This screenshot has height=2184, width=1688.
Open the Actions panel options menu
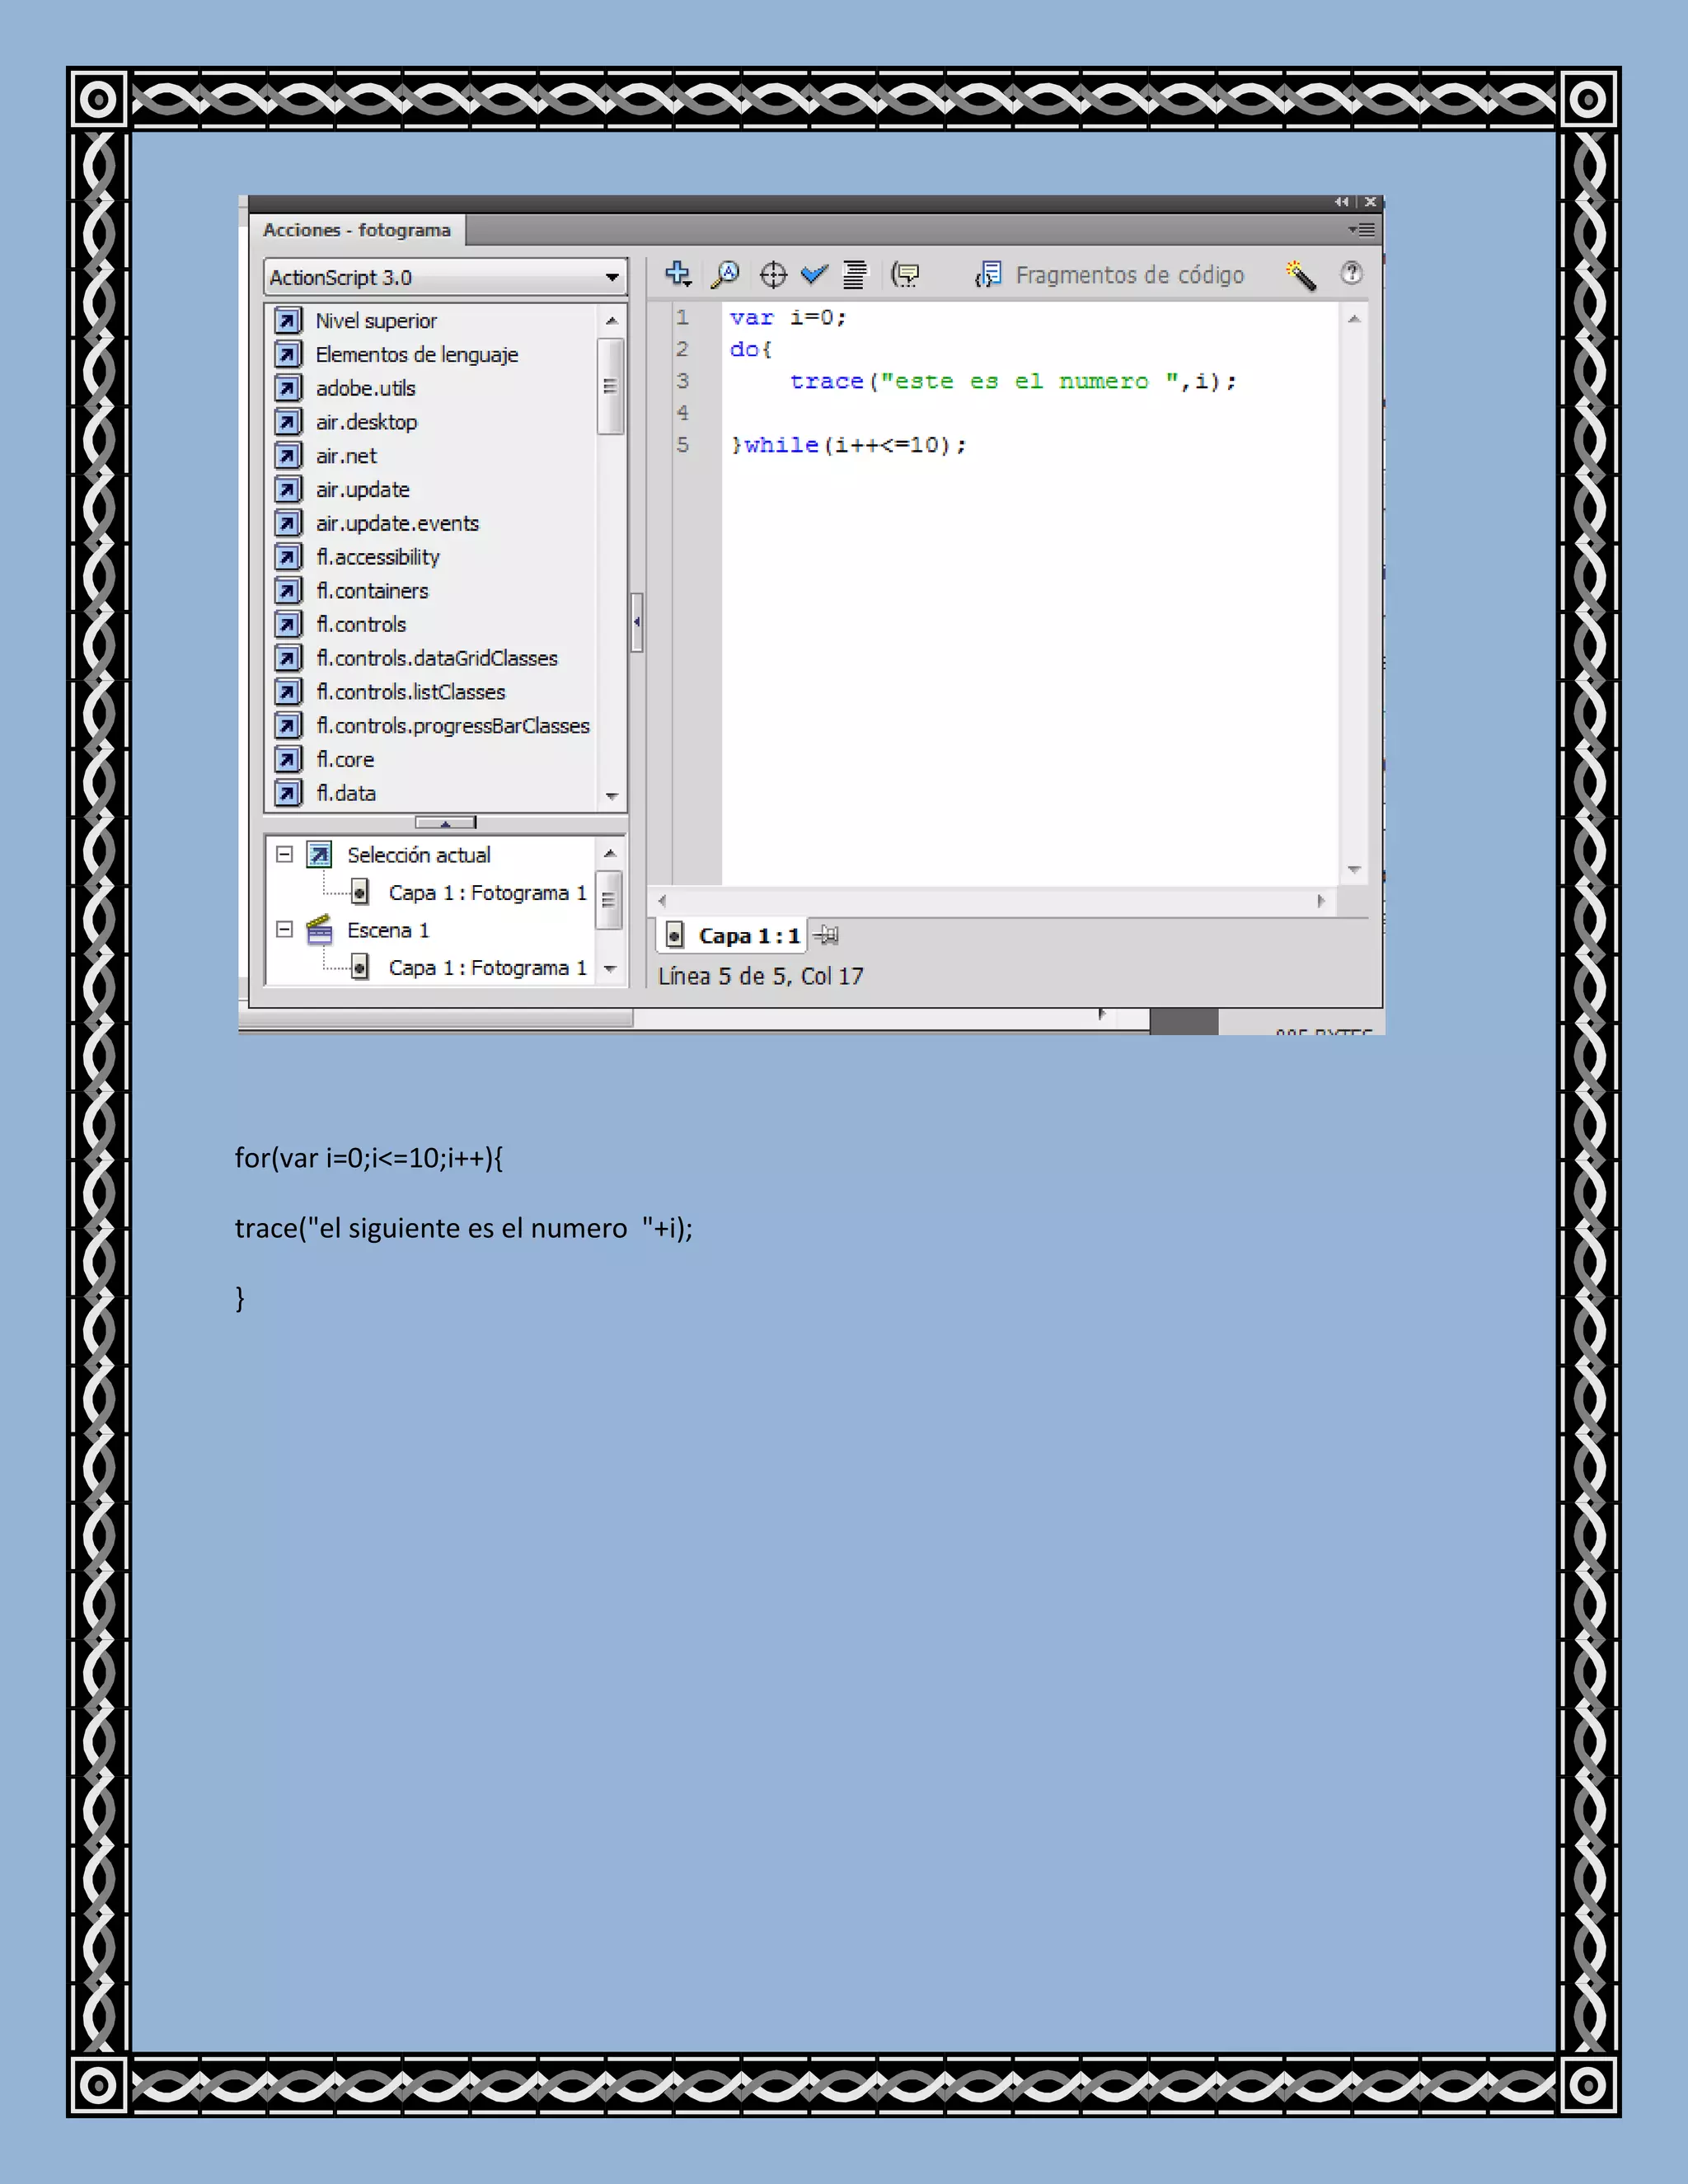click(x=1362, y=230)
